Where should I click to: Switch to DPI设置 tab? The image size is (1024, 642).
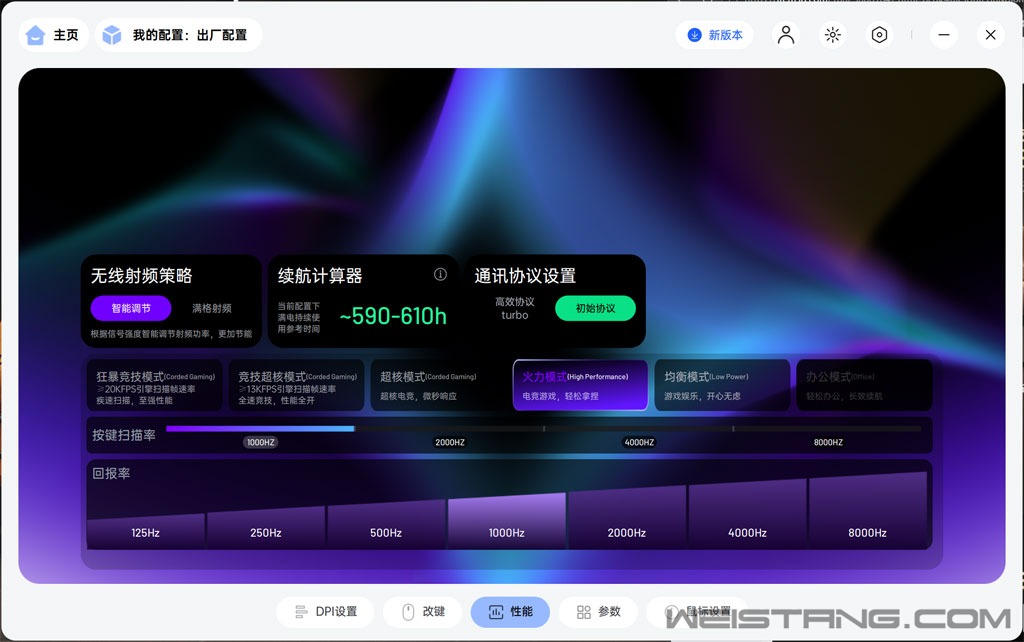pos(325,612)
